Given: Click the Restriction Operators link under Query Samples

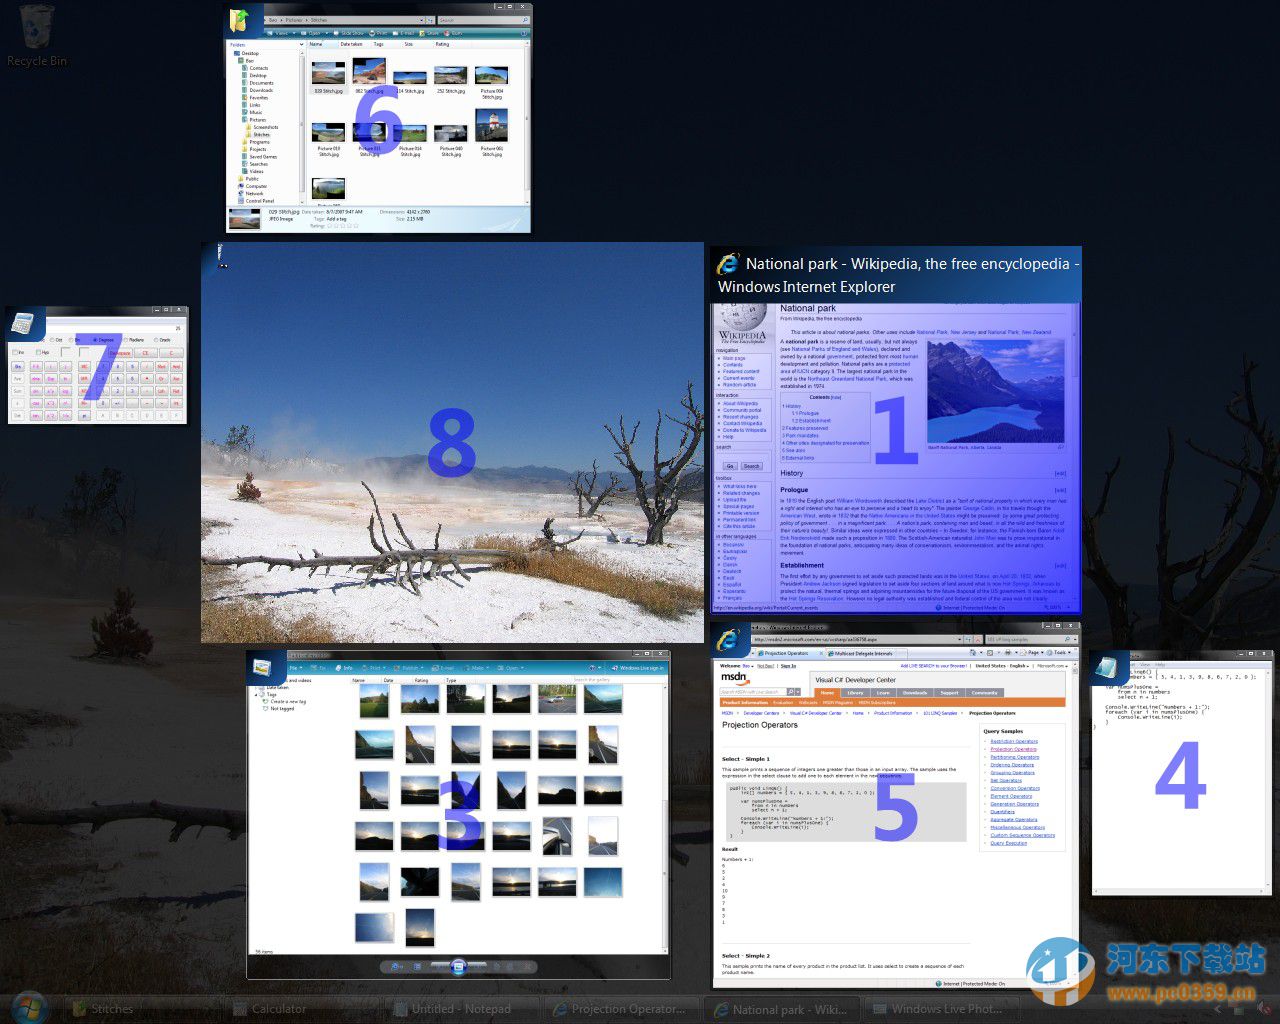Looking at the screenshot, I should click(x=1013, y=741).
